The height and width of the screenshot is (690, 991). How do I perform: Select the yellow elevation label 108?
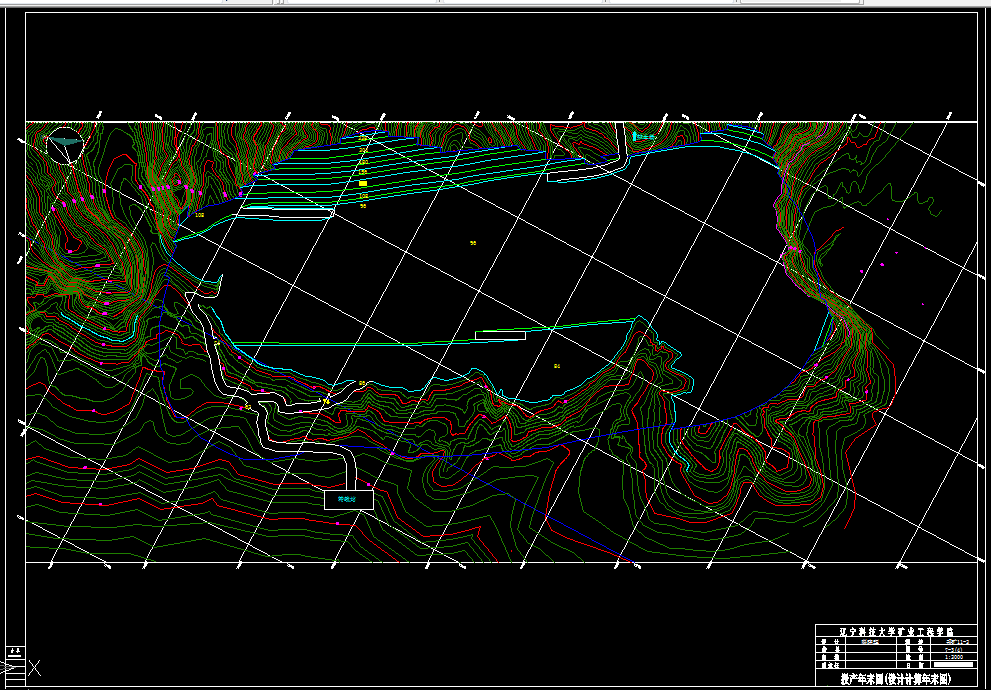pos(200,215)
